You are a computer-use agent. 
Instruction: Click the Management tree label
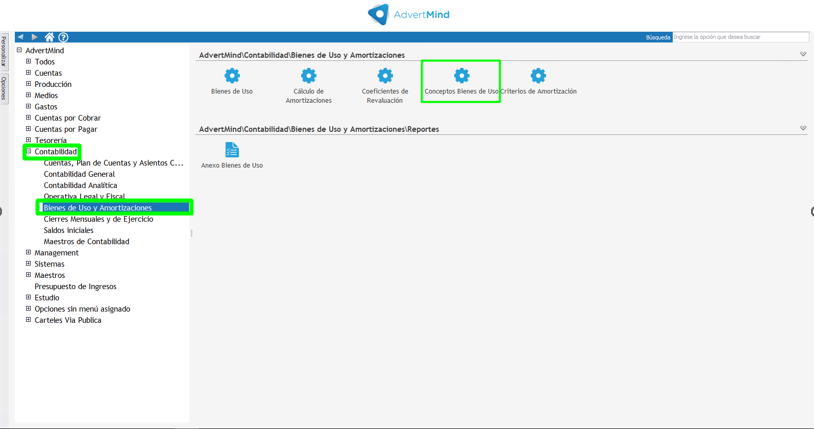[57, 253]
